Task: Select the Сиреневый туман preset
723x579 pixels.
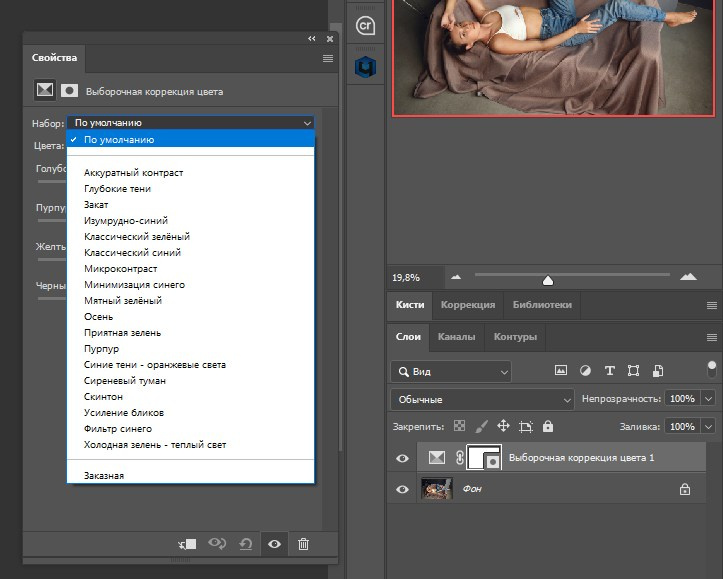Action: pos(125,381)
